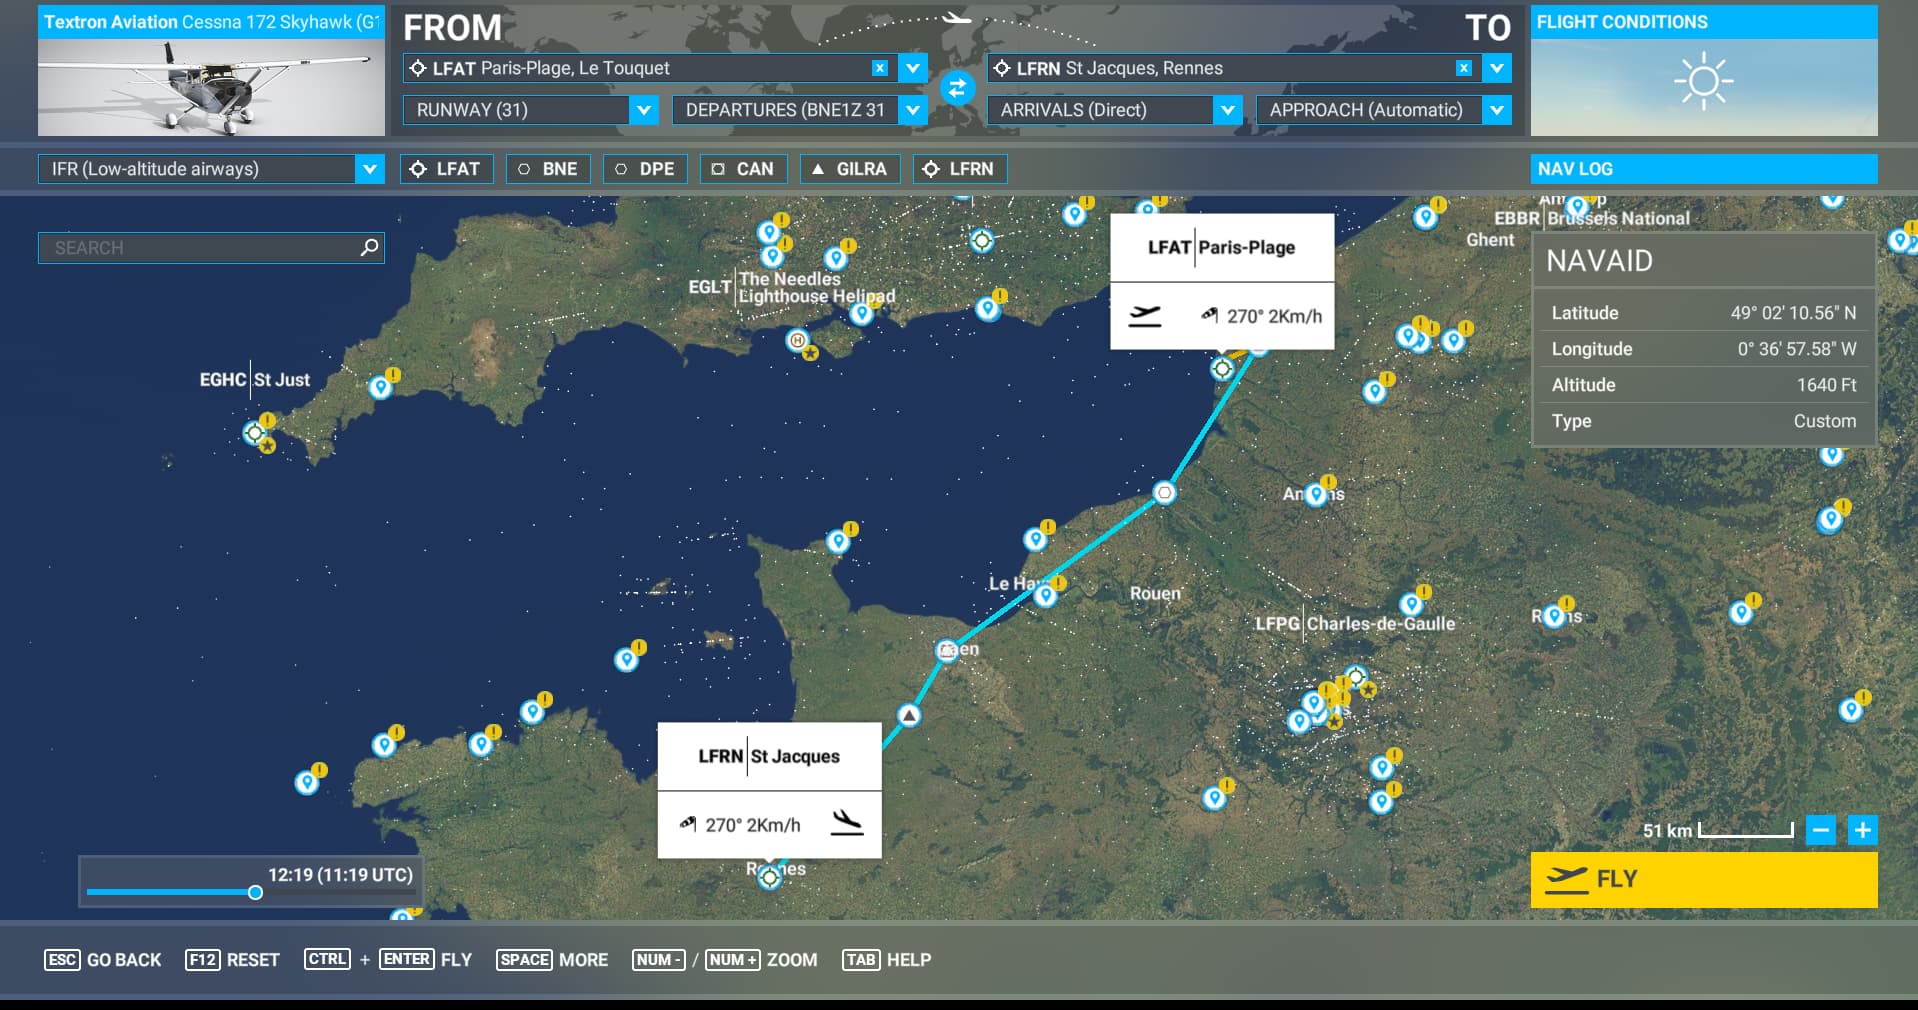Clear the LFAT departure airport field

pyautogui.click(x=880, y=68)
